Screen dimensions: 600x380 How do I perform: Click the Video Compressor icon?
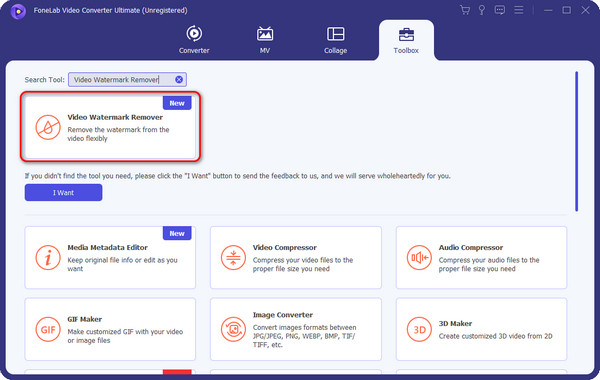(233, 258)
